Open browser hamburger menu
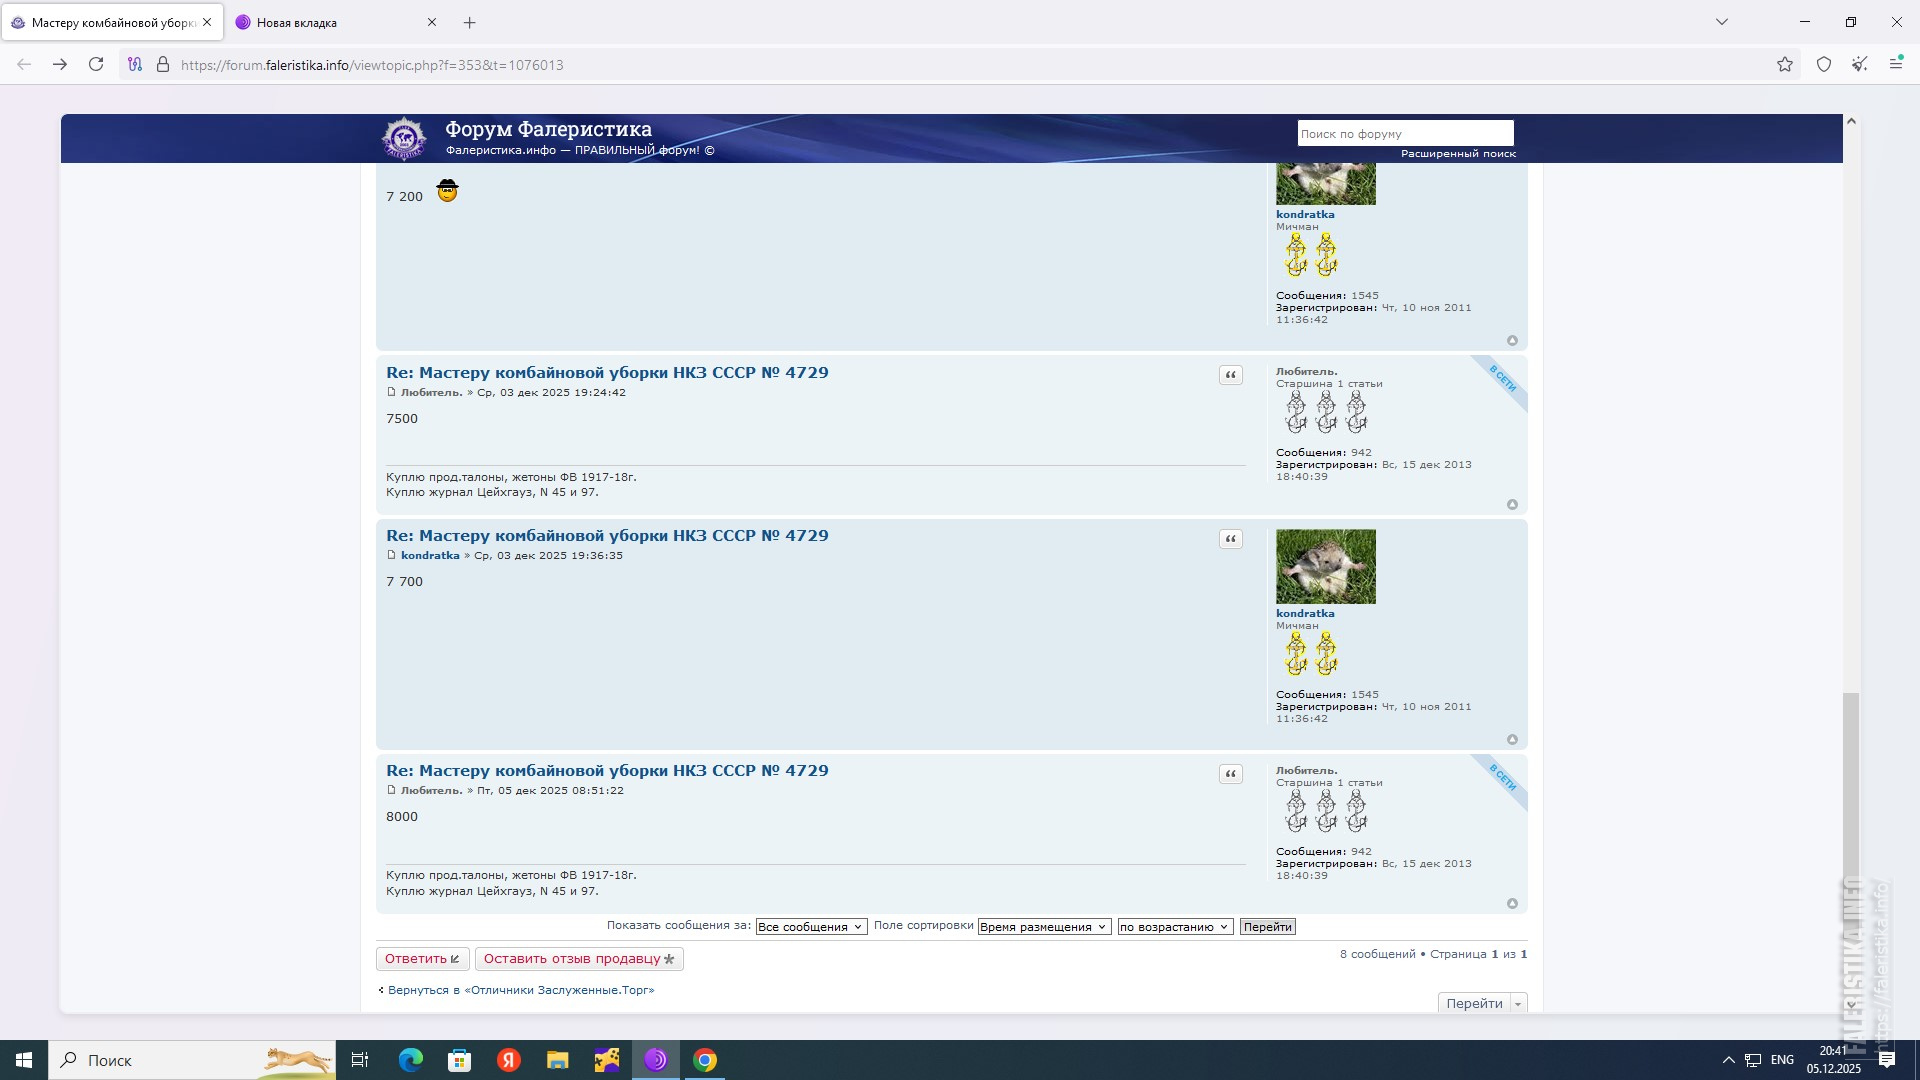This screenshot has width=1920, height=1080. pyautogui.click(x=1896, y=64)
